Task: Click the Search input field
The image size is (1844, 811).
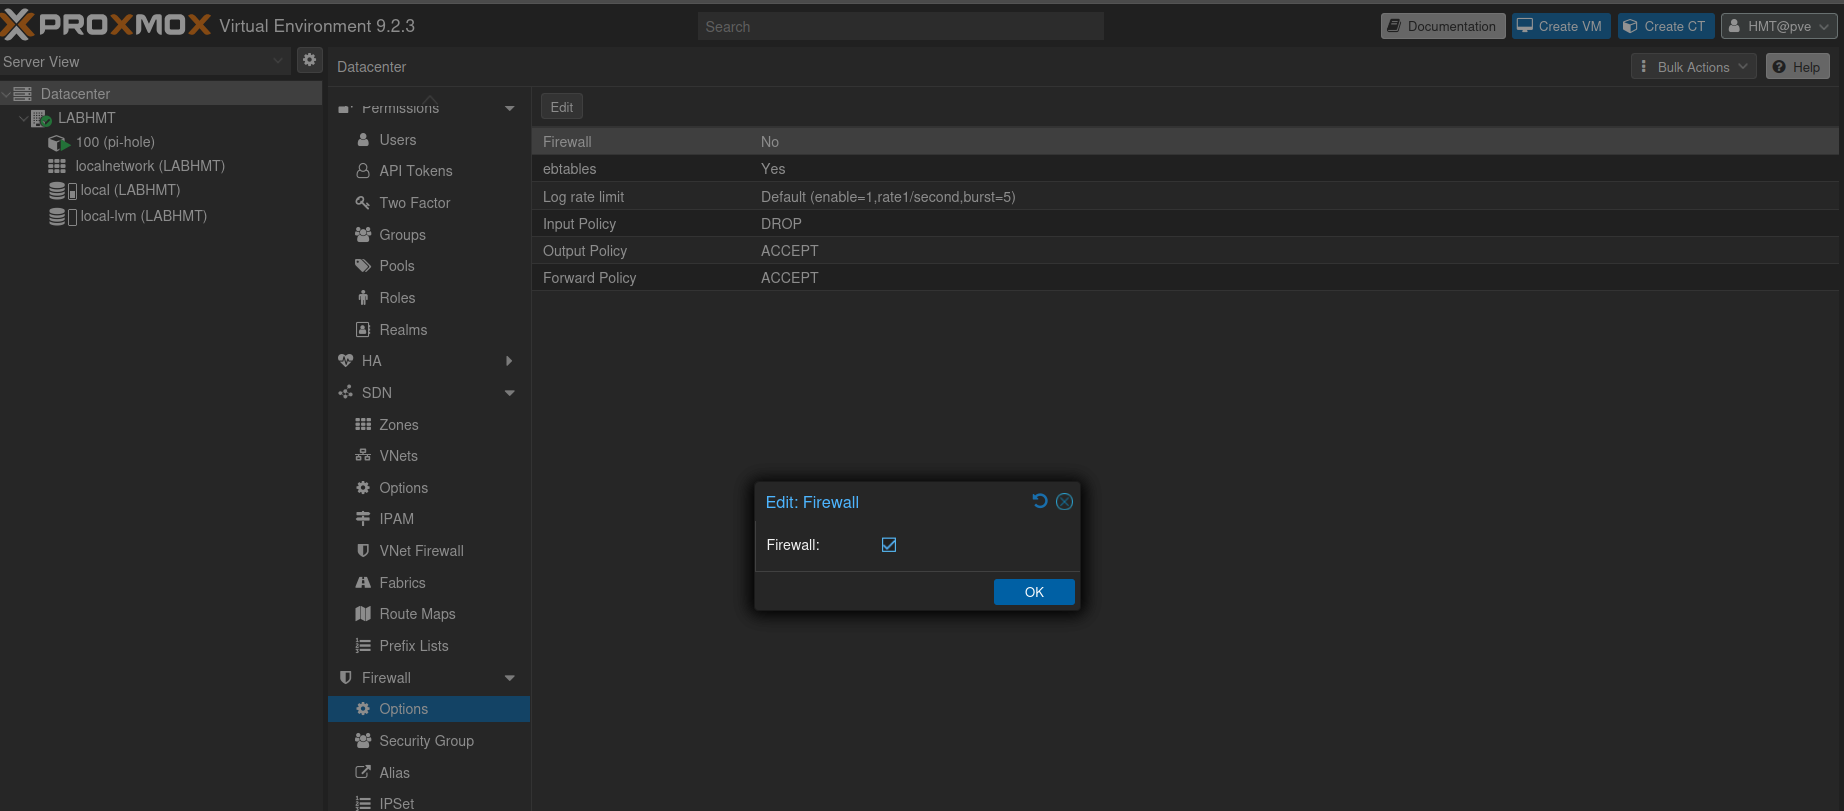Action: click(901, 26)
